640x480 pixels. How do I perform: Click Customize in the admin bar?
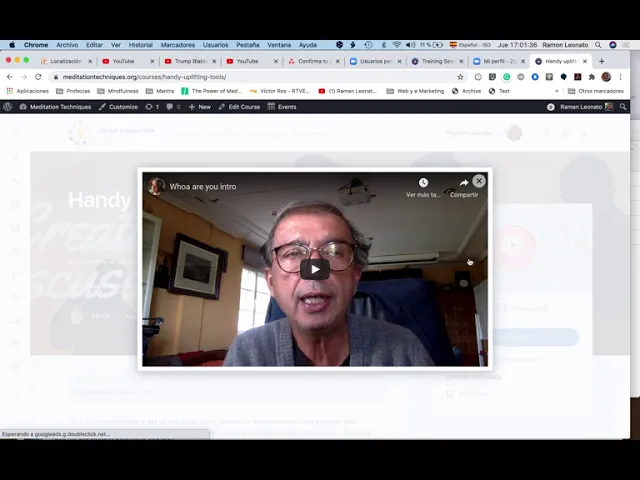[118, 107]
